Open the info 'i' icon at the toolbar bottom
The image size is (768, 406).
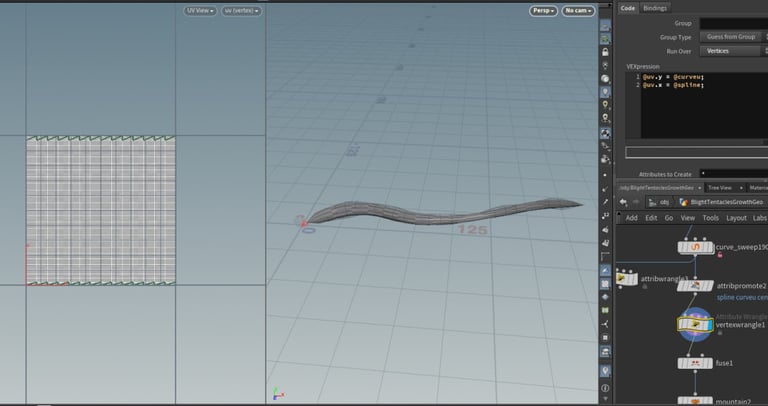[605, 388]
